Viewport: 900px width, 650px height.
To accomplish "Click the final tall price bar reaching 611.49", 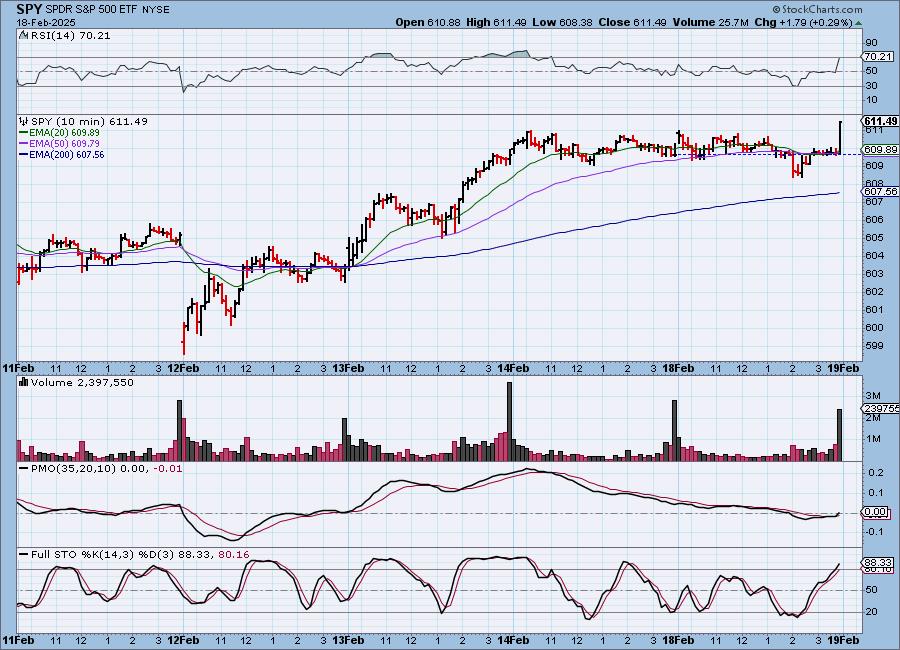I will click(x=840, y=138).
